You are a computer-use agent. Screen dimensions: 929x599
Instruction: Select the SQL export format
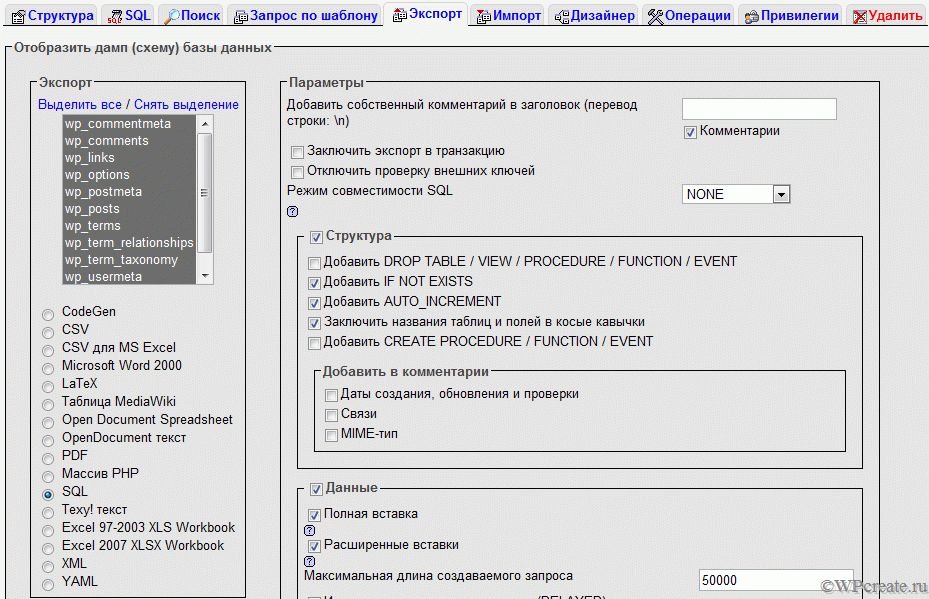coord(48,495)
